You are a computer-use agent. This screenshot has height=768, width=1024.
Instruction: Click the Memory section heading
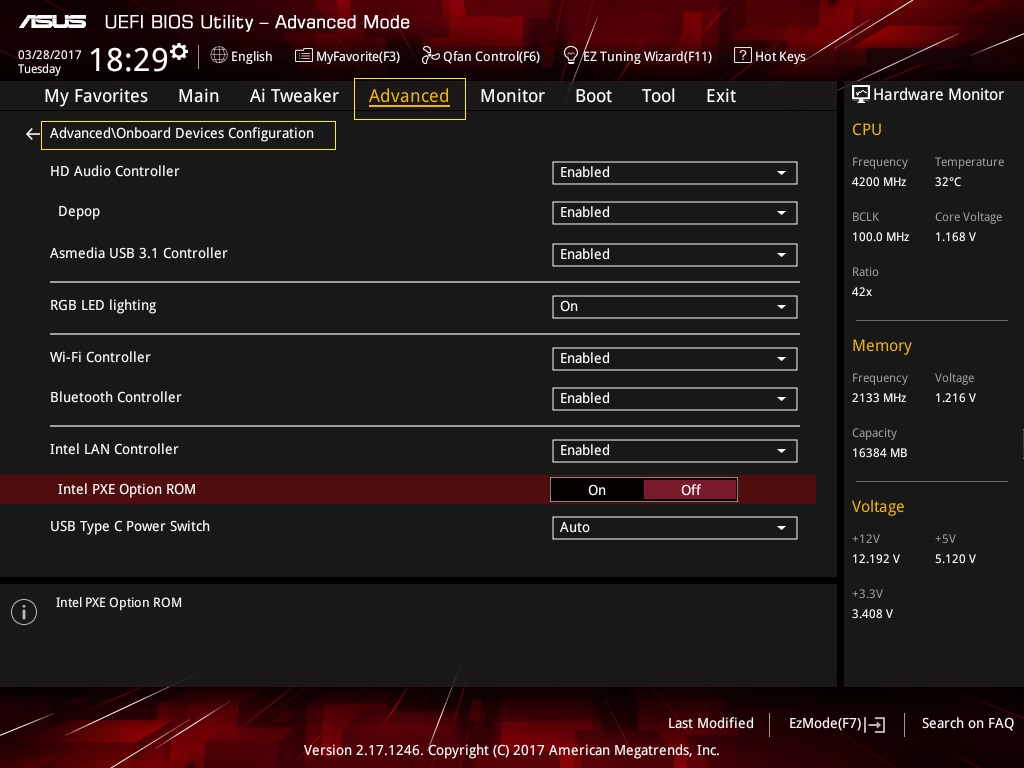pos(882,345)
